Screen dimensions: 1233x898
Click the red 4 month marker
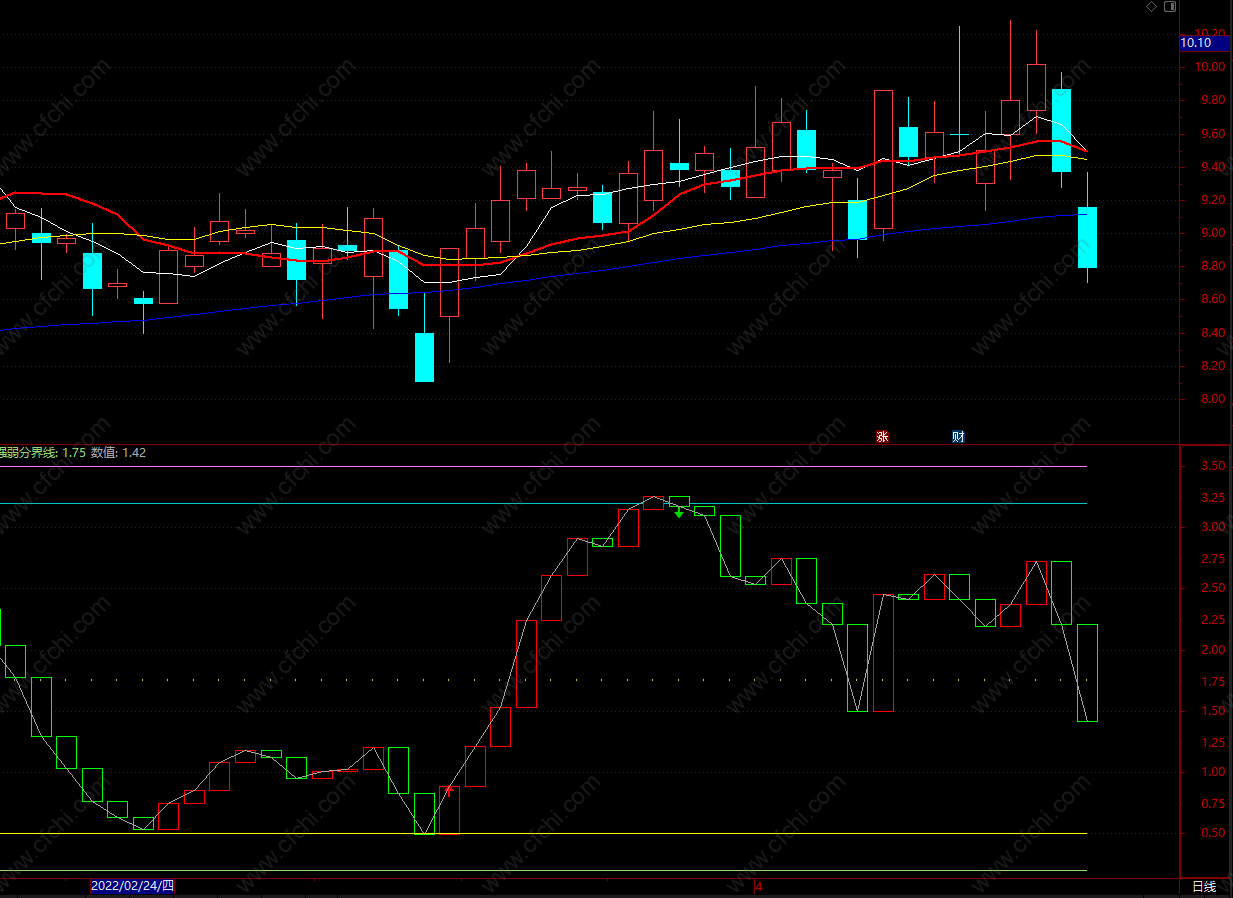758,886
